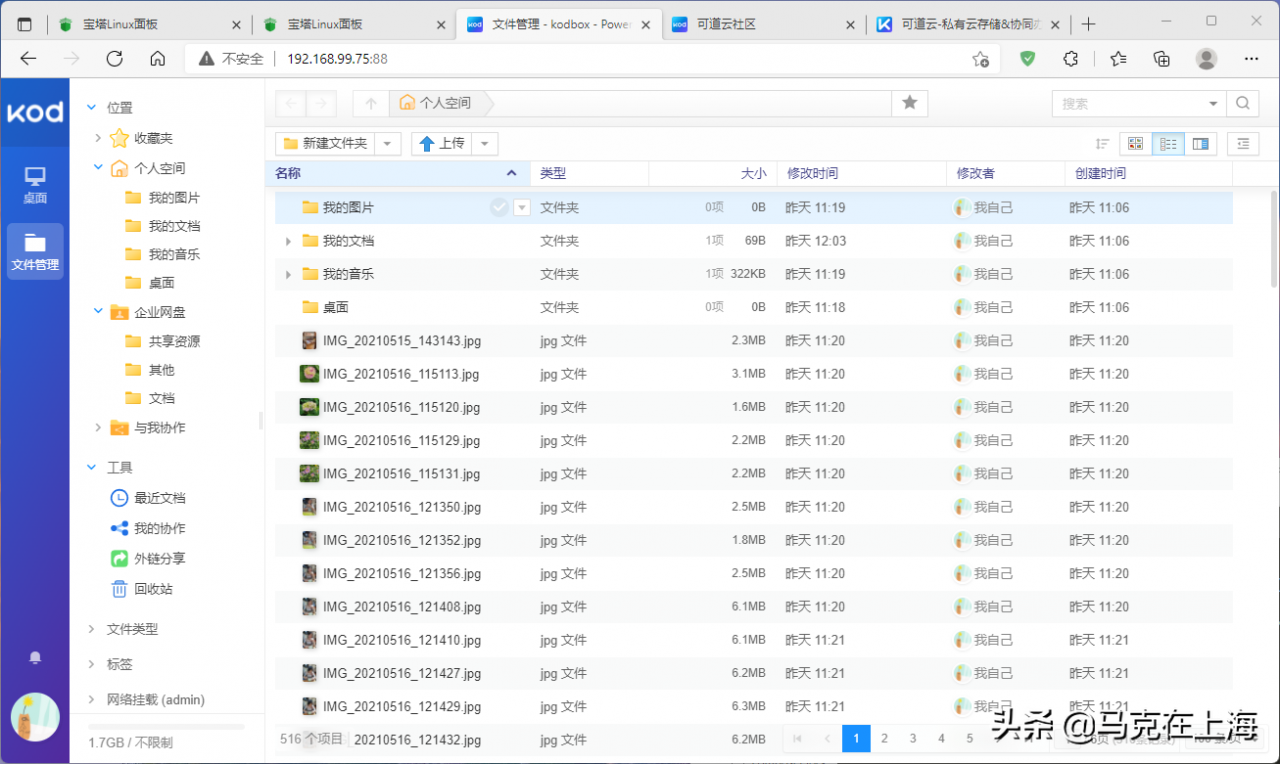1280x764 pixels.
Task: Toggle the selection checkmark on 我的图片 row
Action: click(x=499, y=207)
